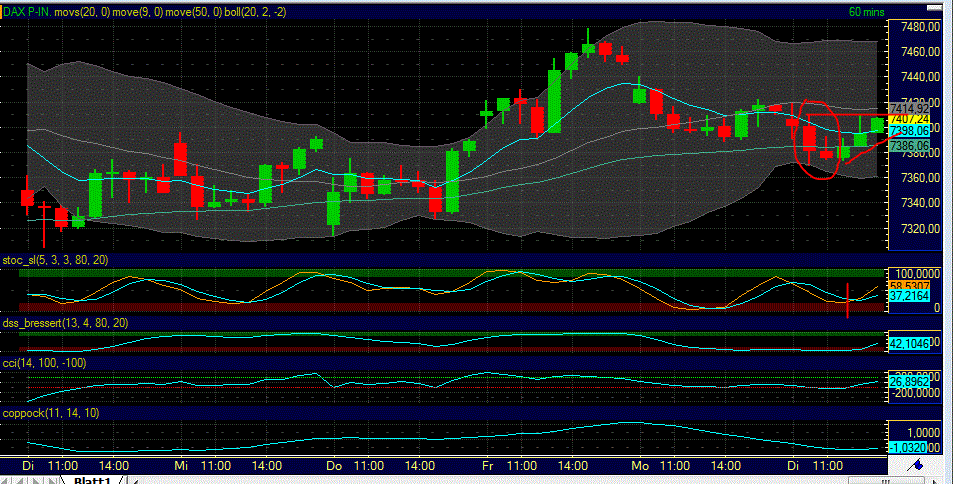Click the orange 58,5307 stochastic value

point(909,285)
